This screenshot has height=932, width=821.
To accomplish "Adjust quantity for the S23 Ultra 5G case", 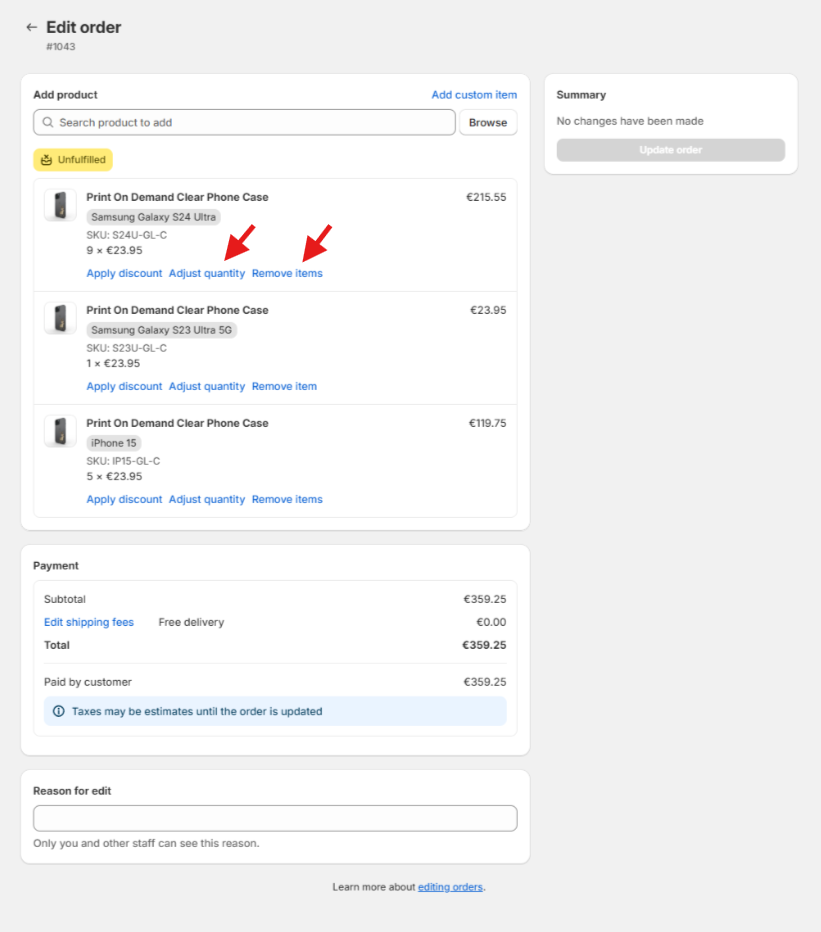I will [x=207, y=387].
